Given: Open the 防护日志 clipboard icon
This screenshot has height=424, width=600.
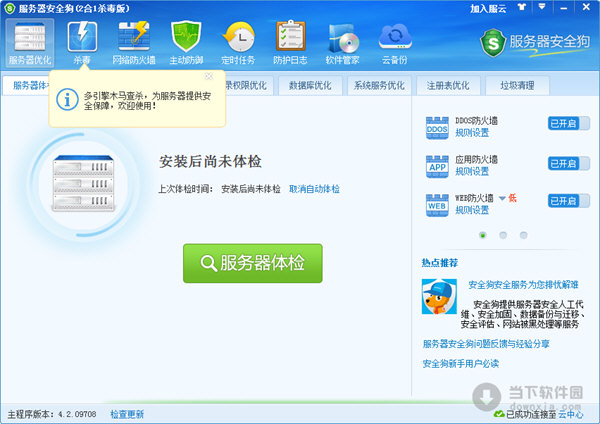Looking at the screenshot, I should 290,43.
